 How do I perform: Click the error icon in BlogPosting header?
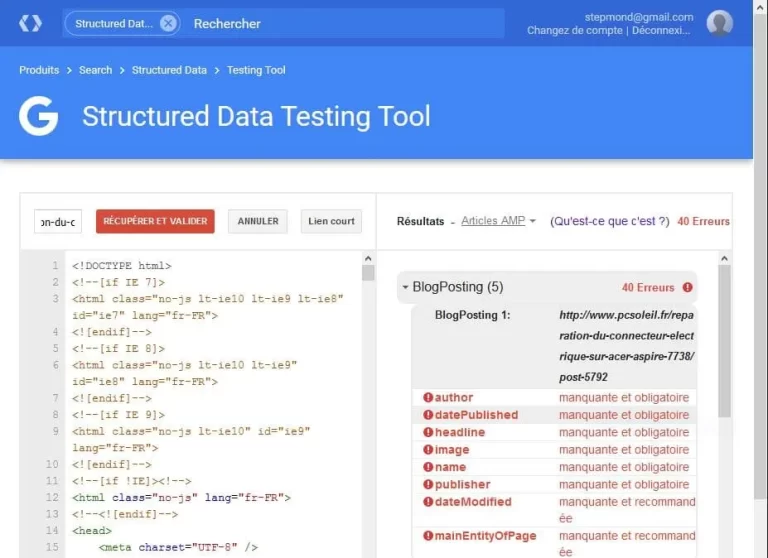click(688, 288)
